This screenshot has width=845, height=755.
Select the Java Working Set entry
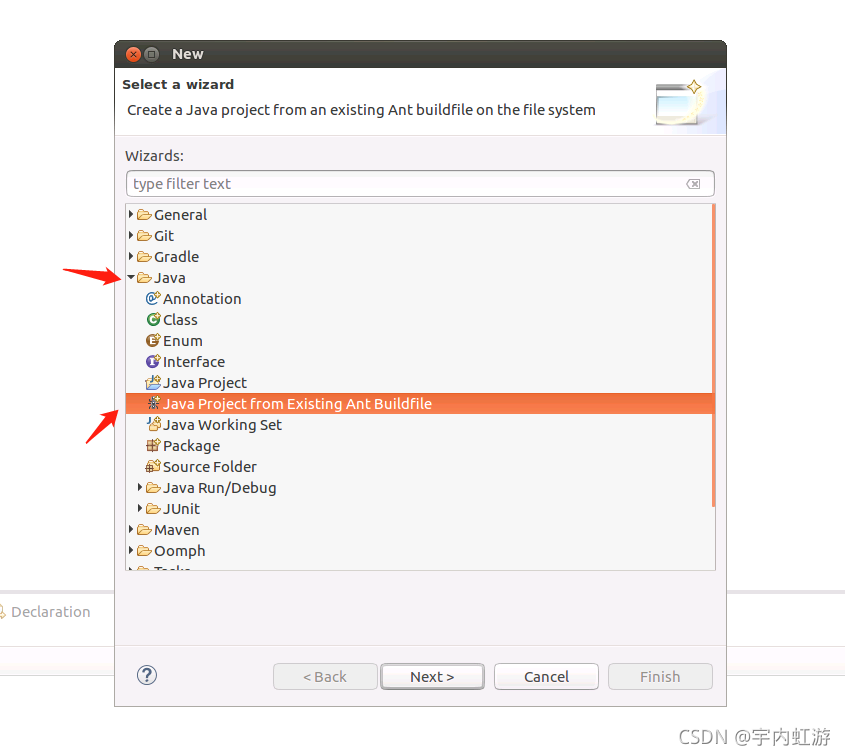point(222,425)
